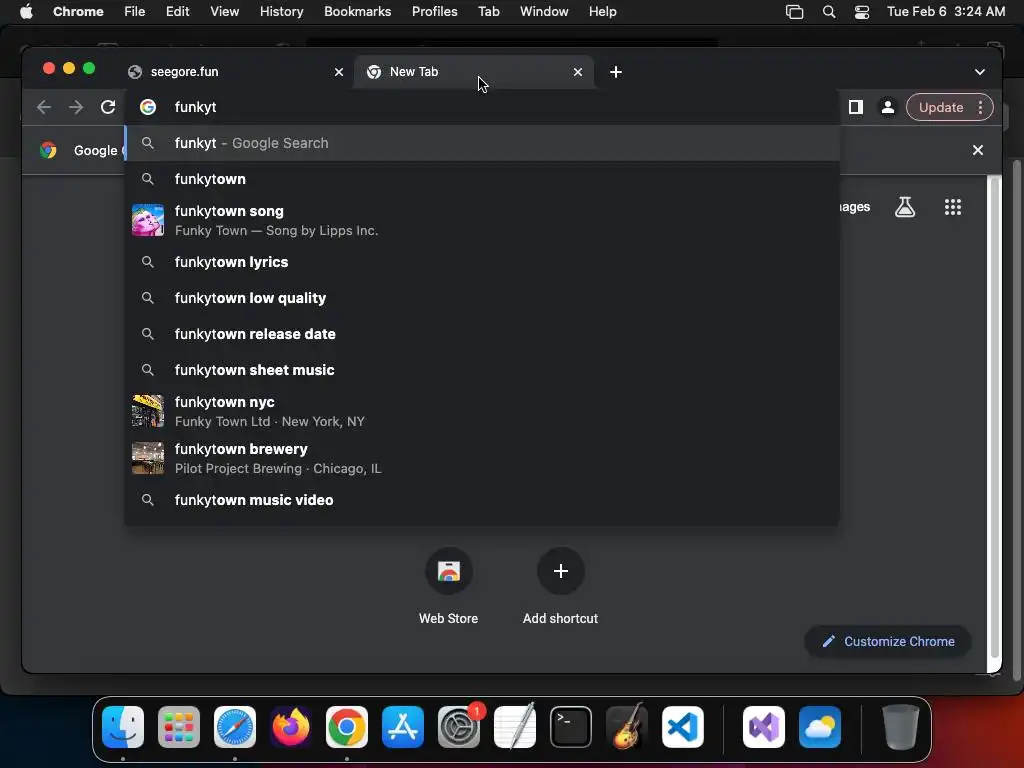
Task: Click the funkytown brewery thumbnail image
Action: [x=148, y=458]
